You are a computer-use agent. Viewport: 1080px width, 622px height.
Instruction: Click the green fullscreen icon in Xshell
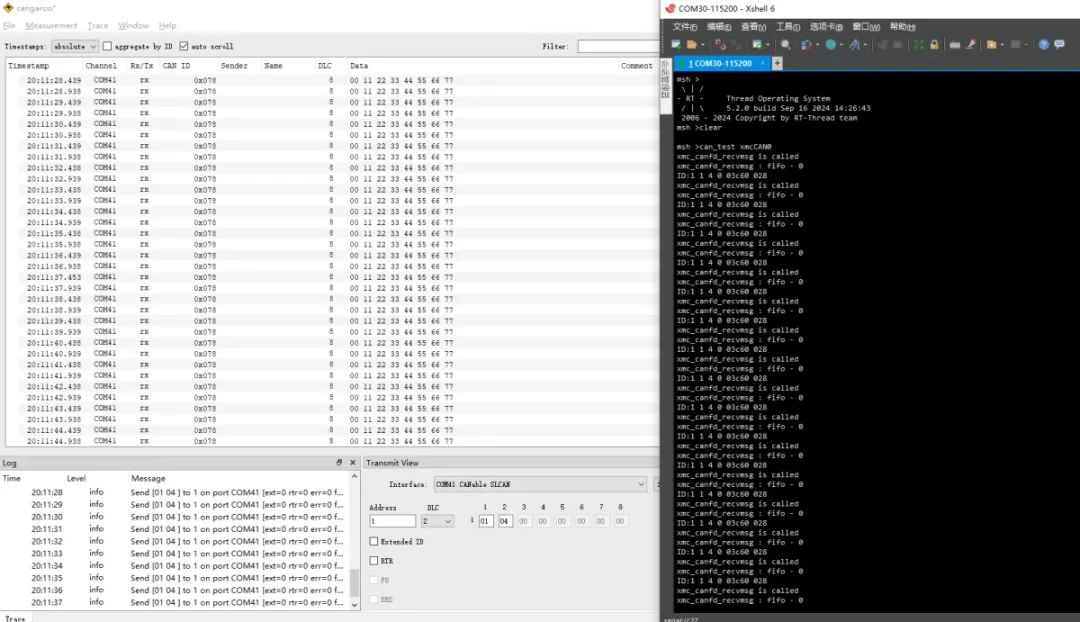918,45
